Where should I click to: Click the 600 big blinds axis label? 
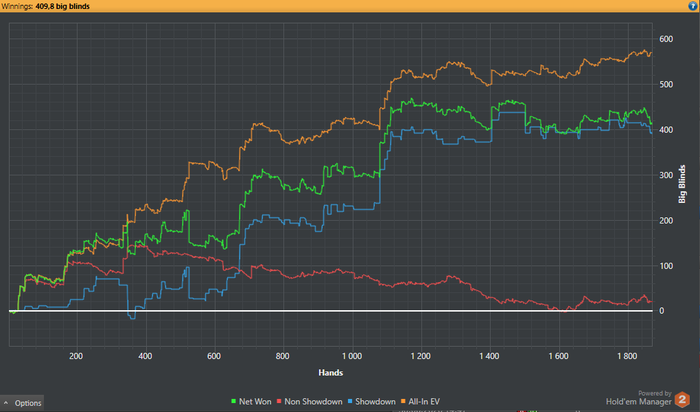click(666, 39)
